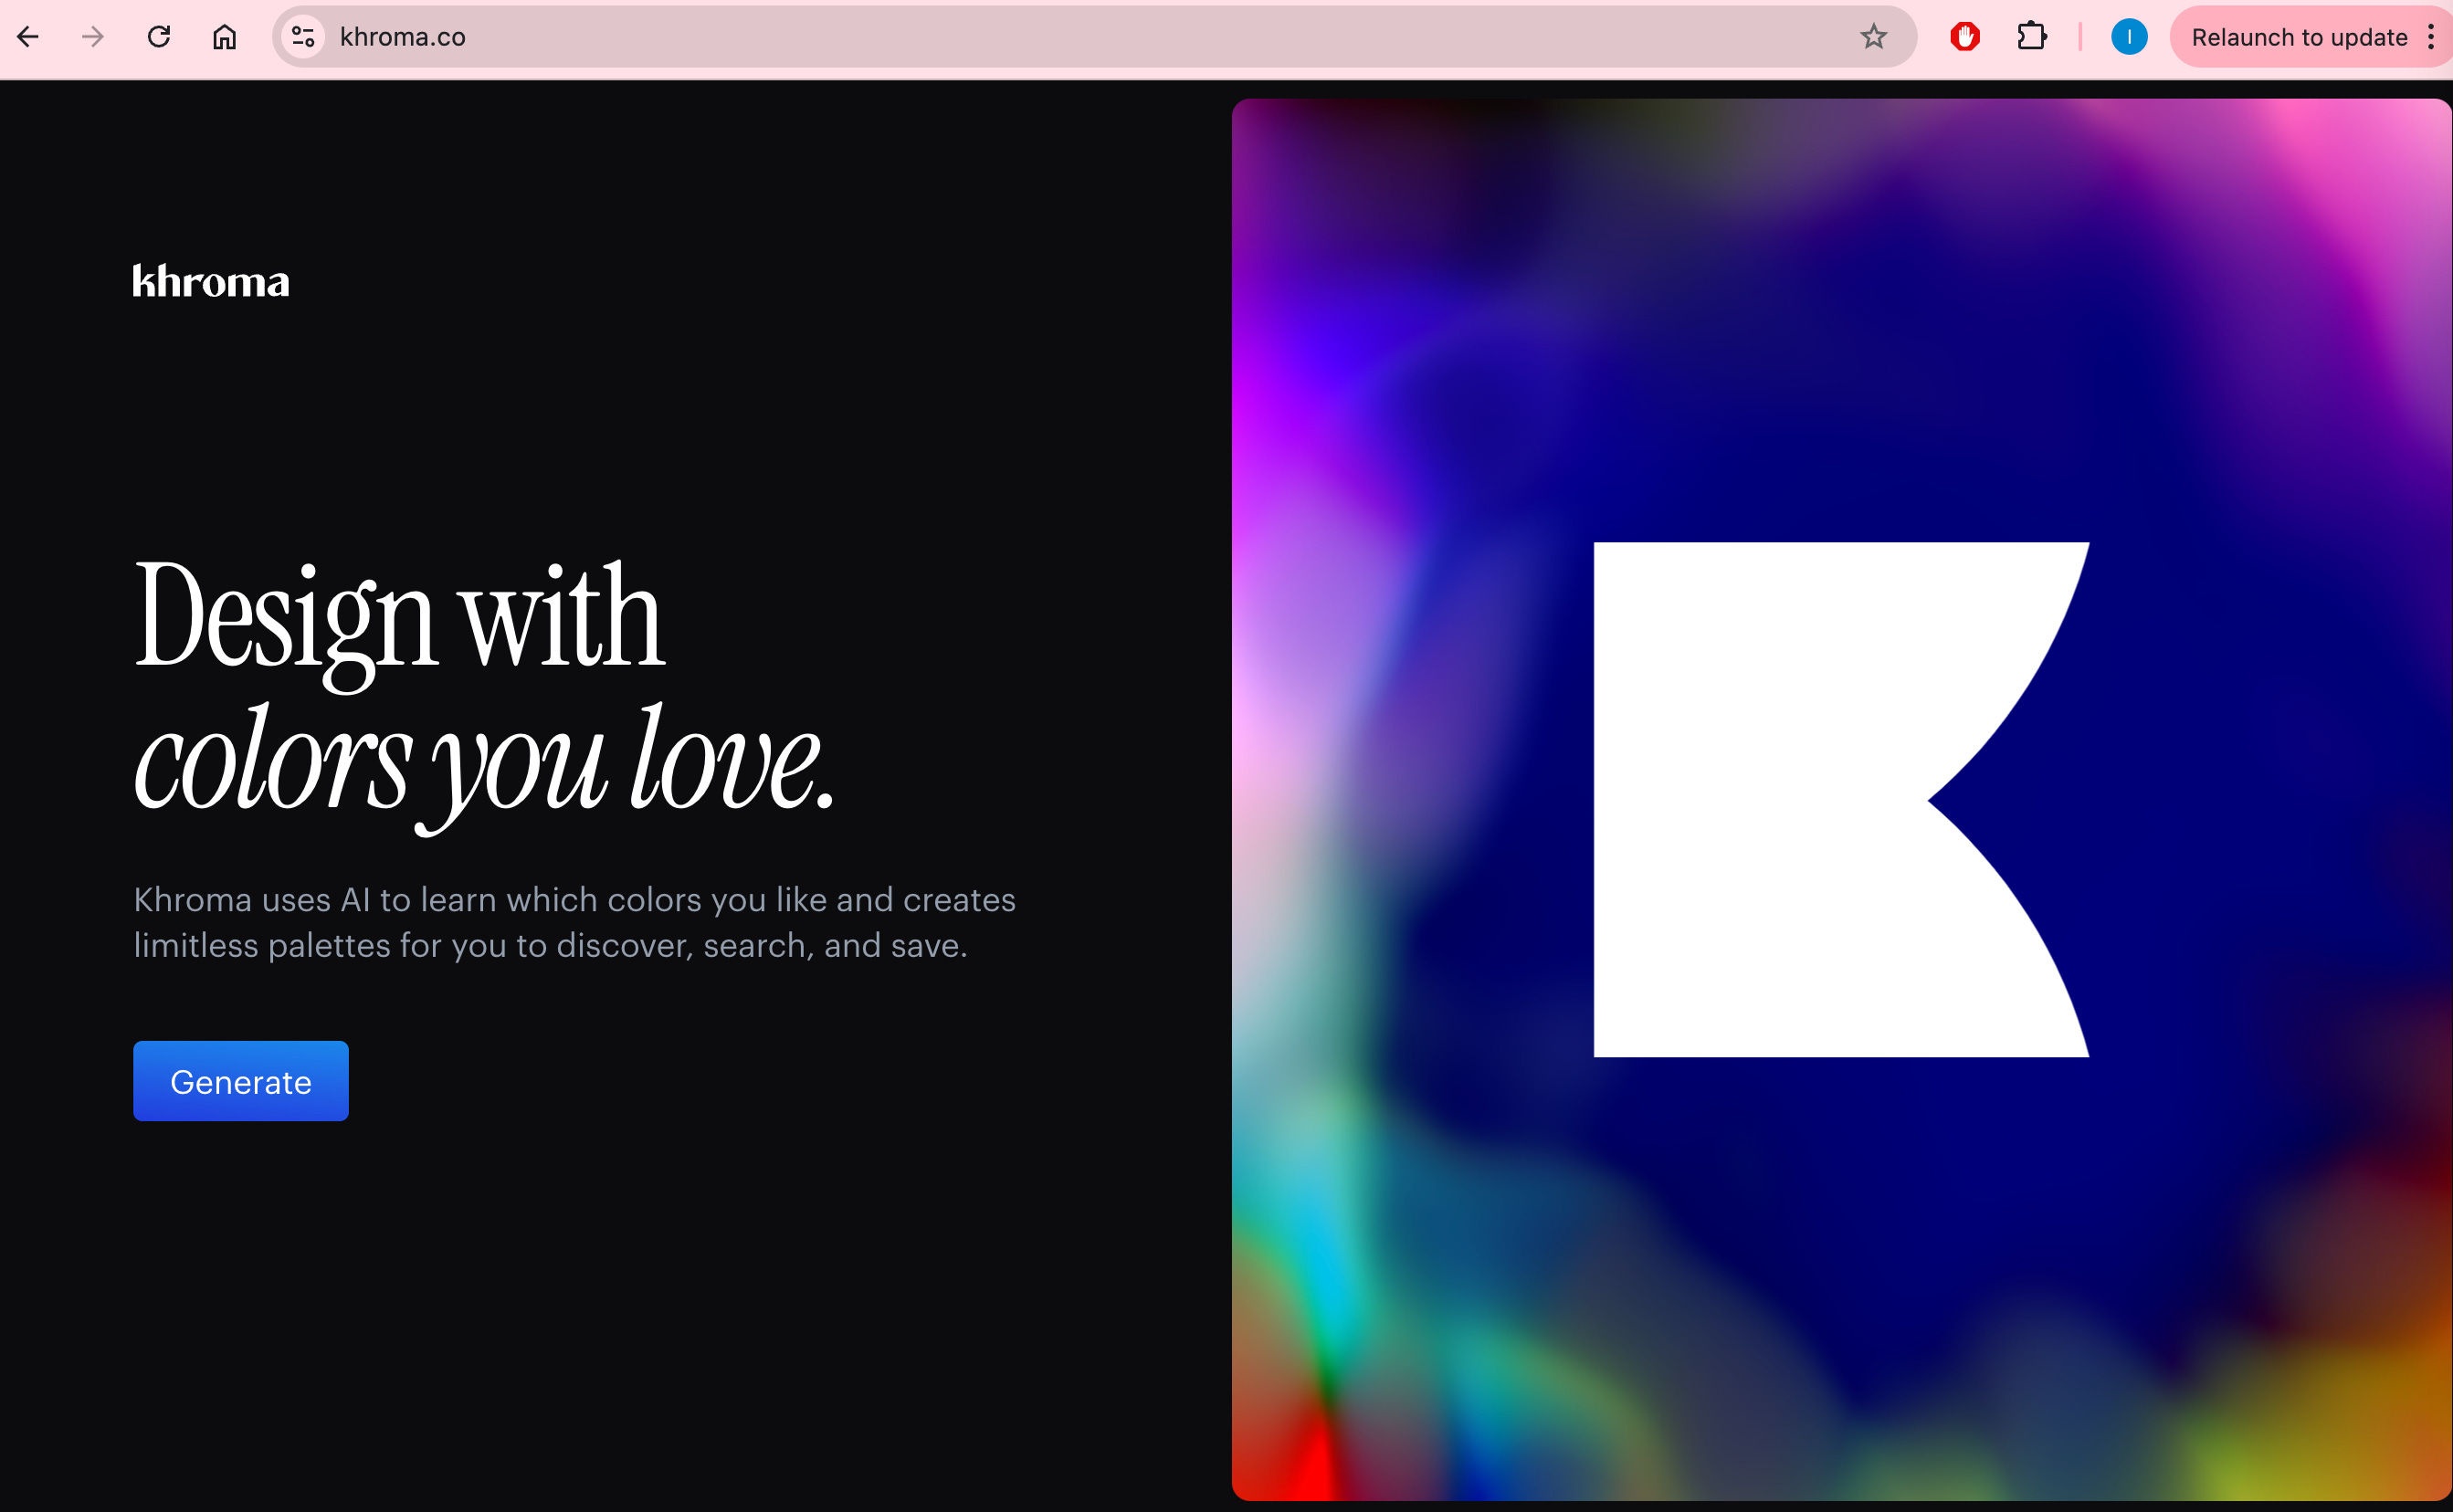
Task: Go back using the browser back arrow
Action: click(x=28, y=37)
